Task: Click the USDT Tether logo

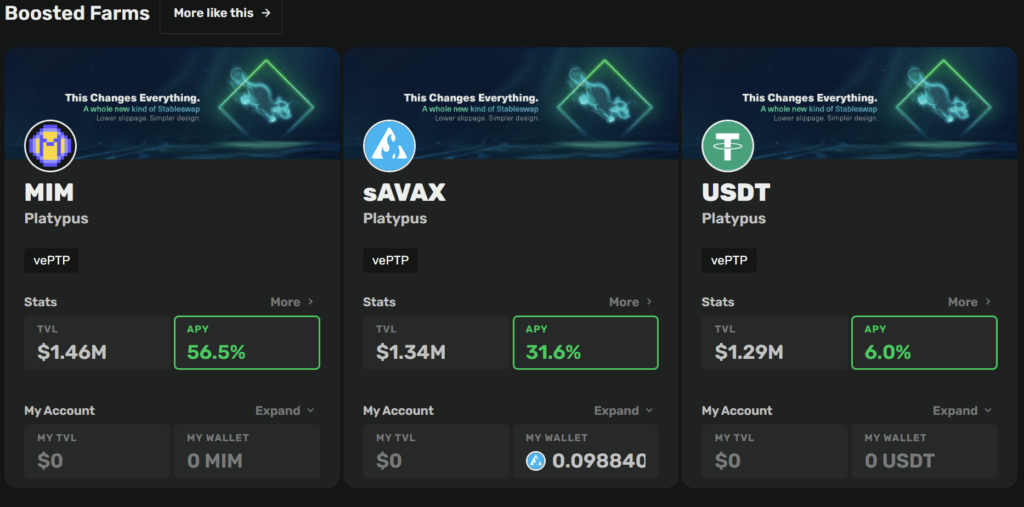Action: (727, 146)
